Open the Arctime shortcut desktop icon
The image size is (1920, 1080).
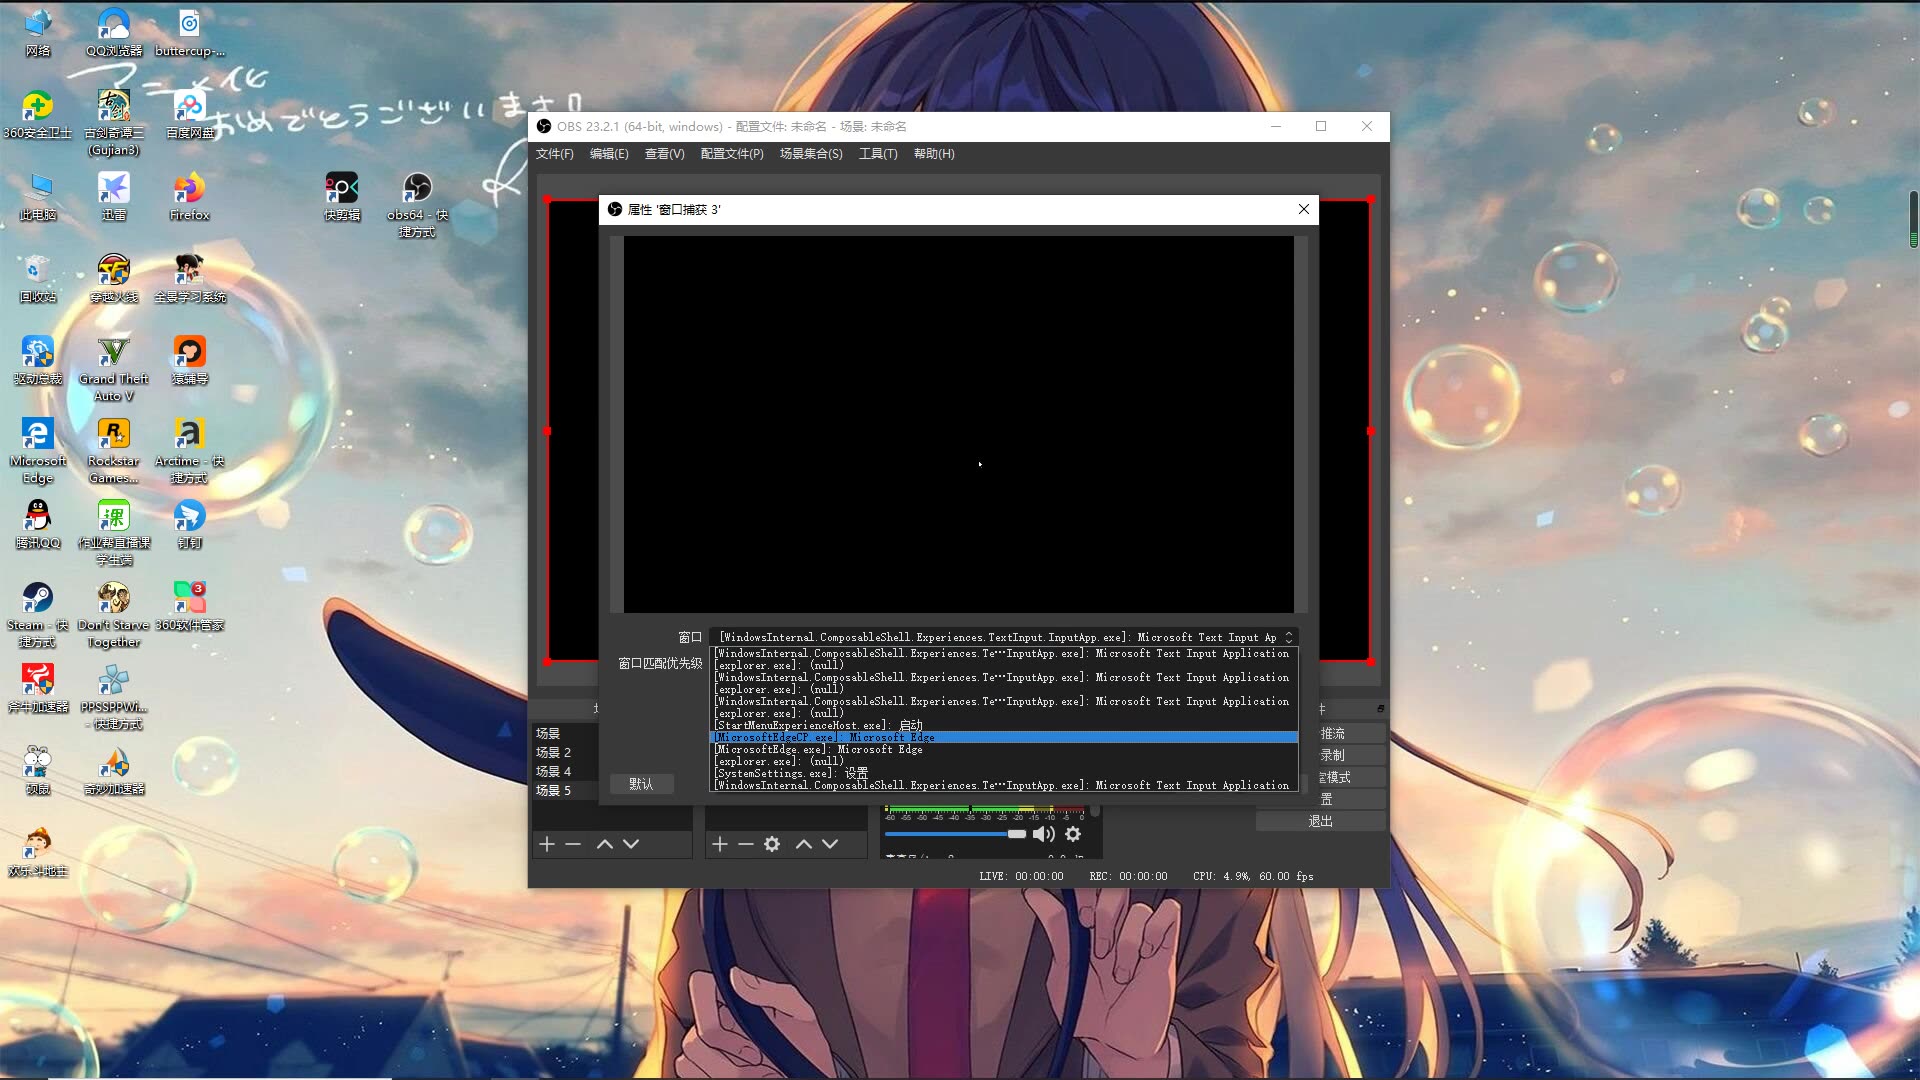(x=190, y=451)
